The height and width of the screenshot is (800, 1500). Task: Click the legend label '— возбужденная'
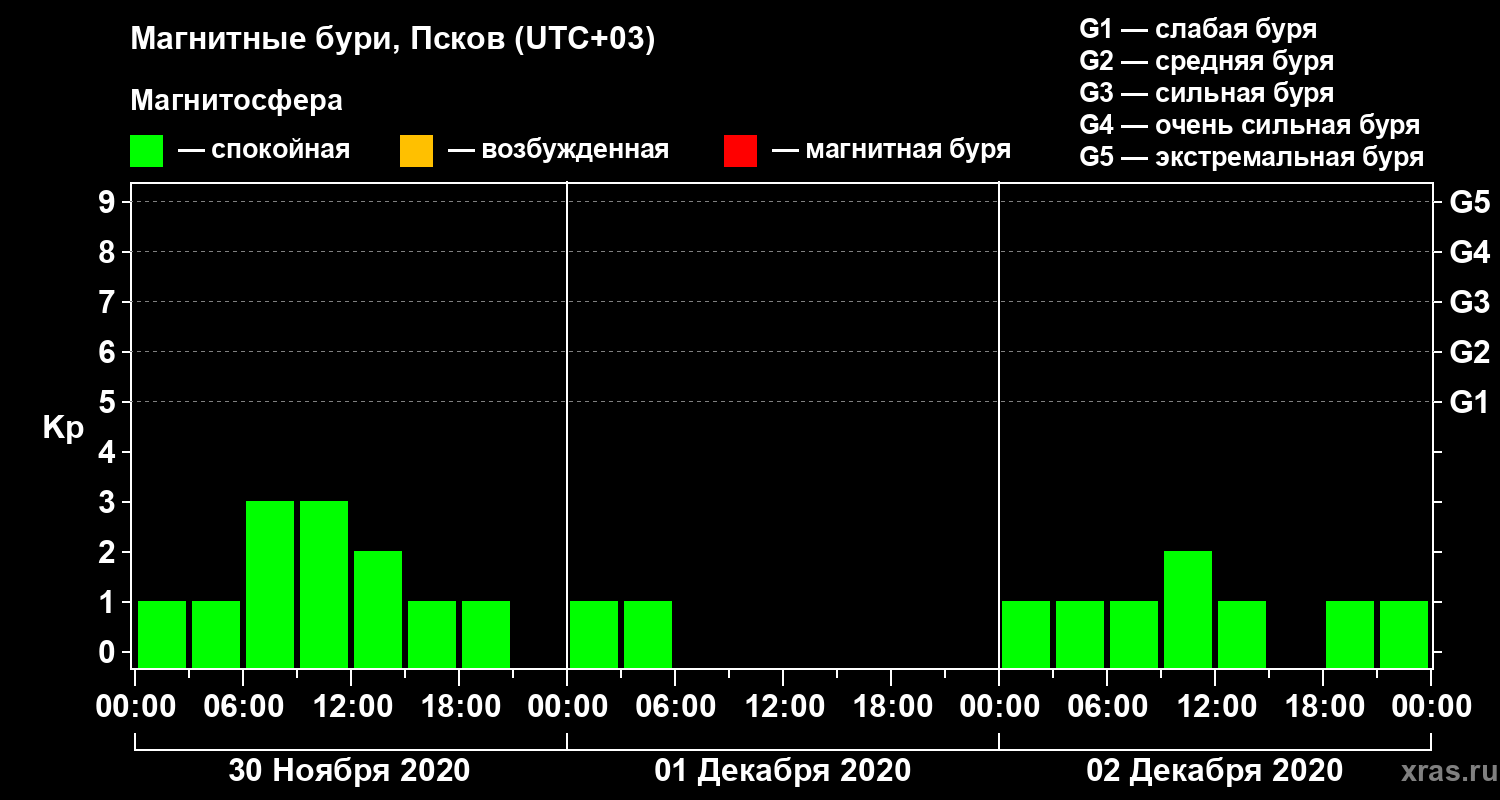[558, 150]
